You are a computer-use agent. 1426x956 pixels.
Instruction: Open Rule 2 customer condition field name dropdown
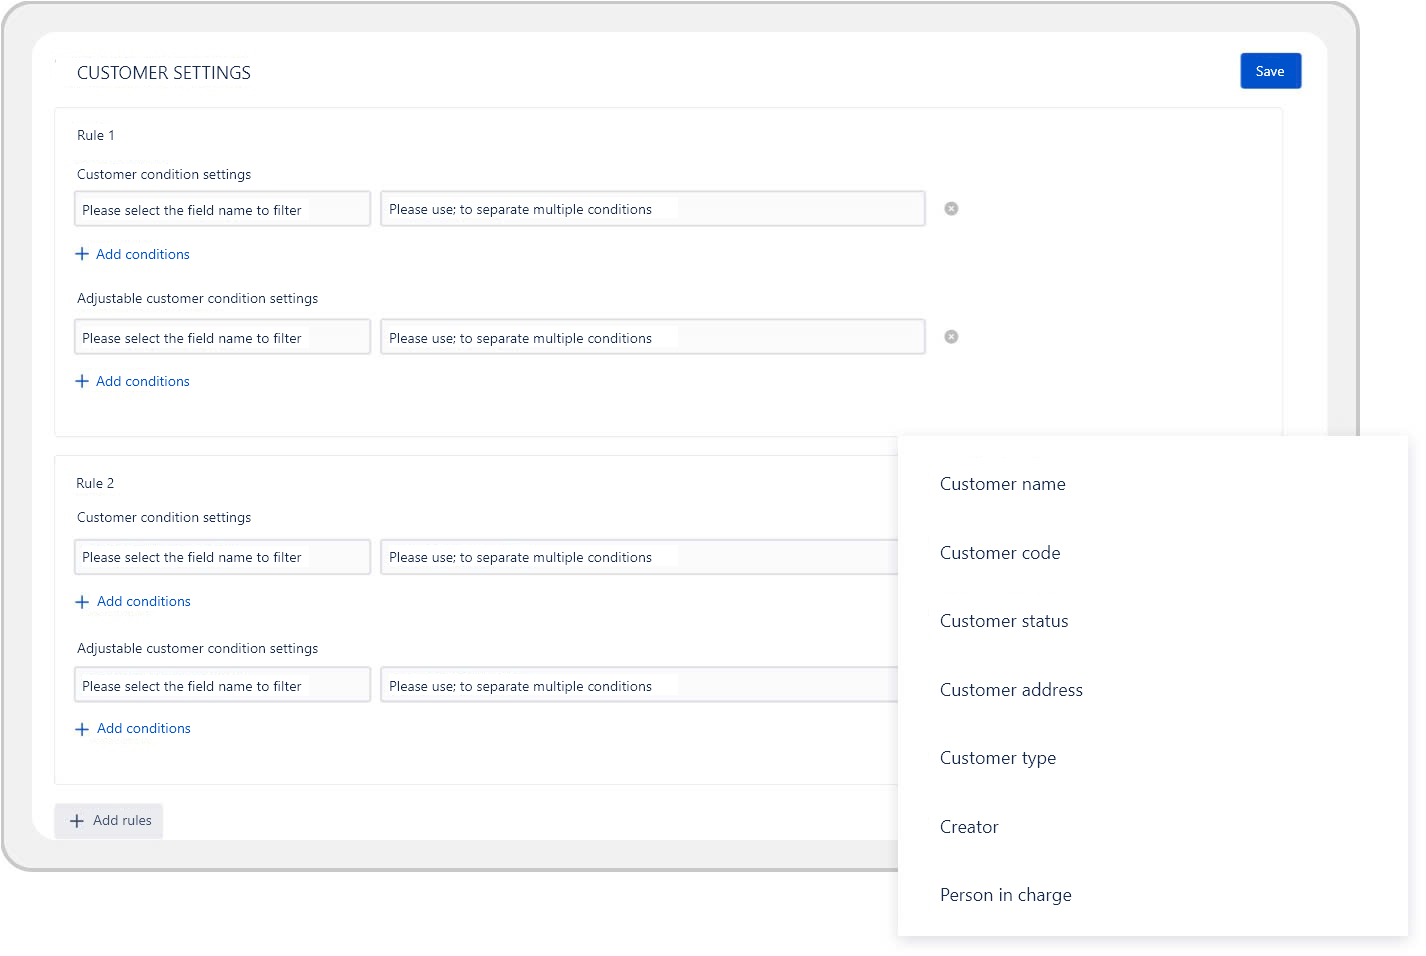[x=222, y=557]
